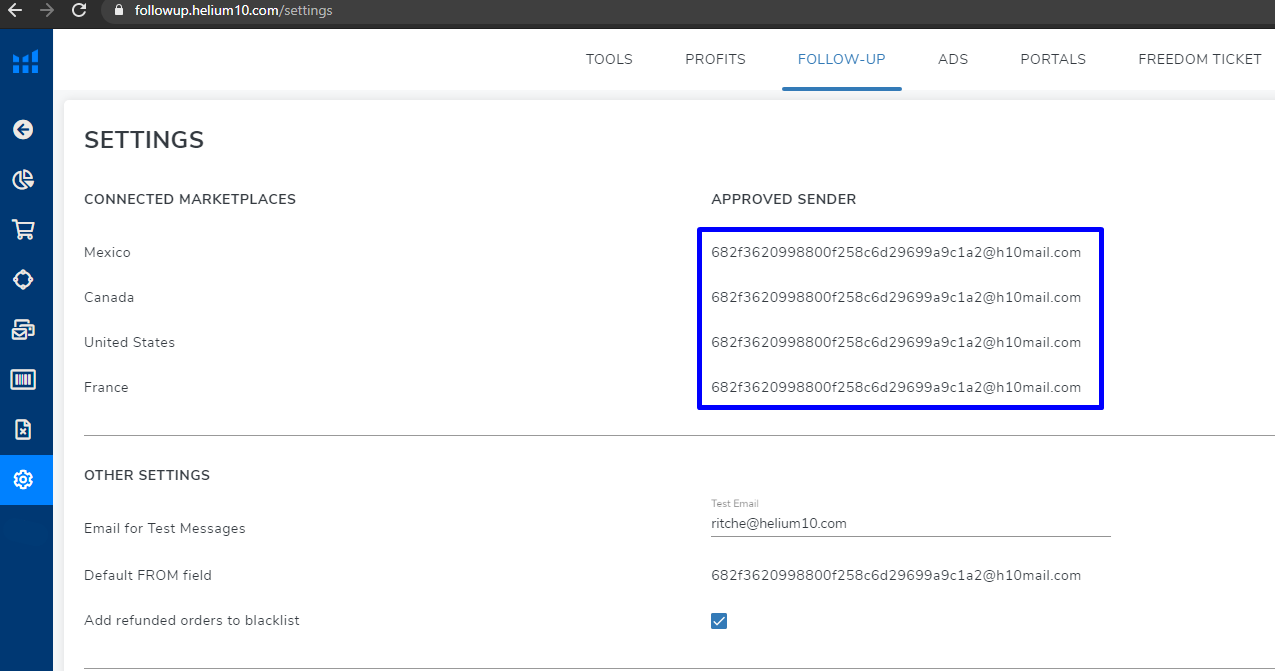Click the back arrow sidebar icon
Image resolution: width=1275 pixels, height=671 pixels.
(x=23, y=129)
